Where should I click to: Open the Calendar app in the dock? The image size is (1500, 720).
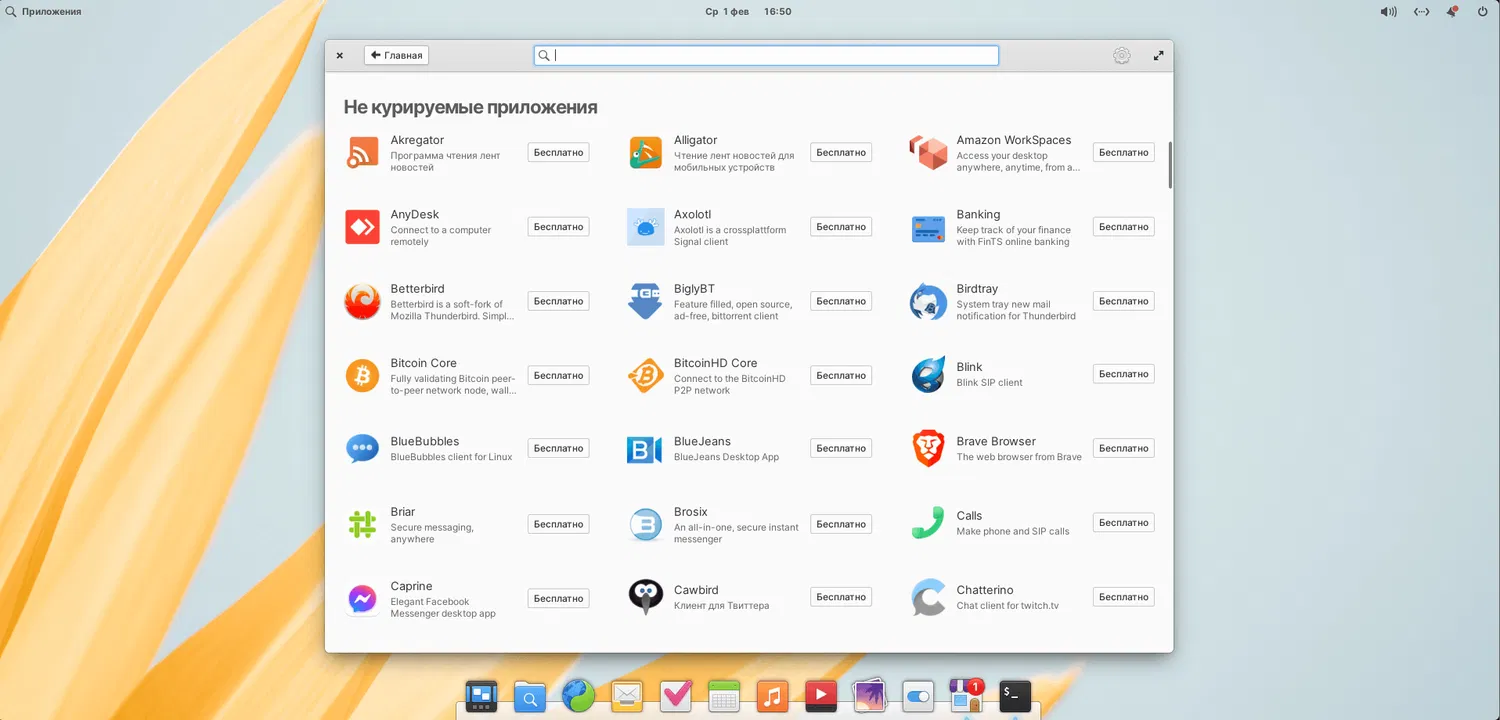(x=724, y=695)
